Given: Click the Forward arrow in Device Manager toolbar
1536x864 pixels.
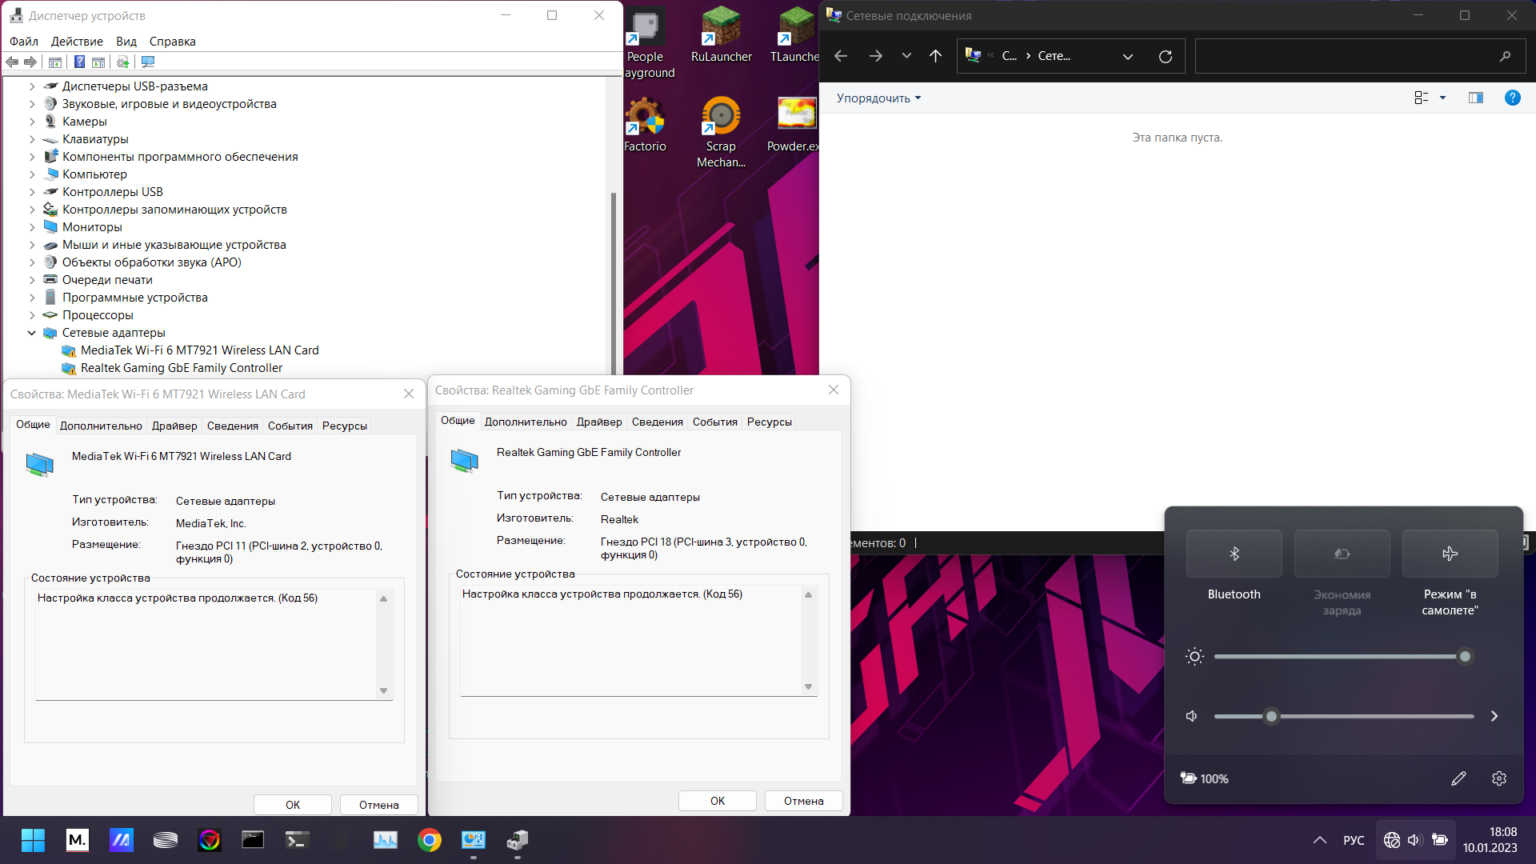Looking at the screenshot, I should (x=30, y=62).
